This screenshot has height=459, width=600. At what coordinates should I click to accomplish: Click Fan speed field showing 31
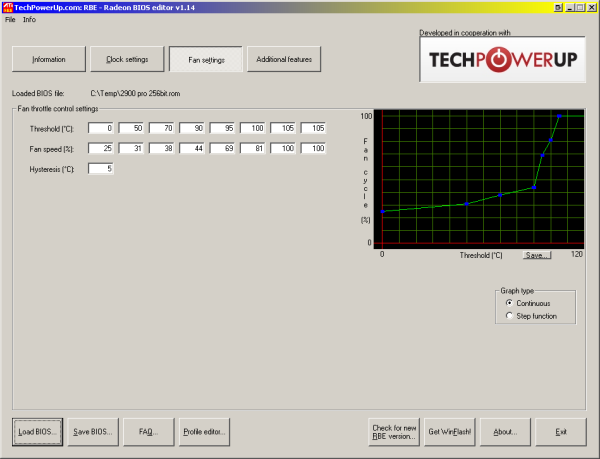click(131, 148)
